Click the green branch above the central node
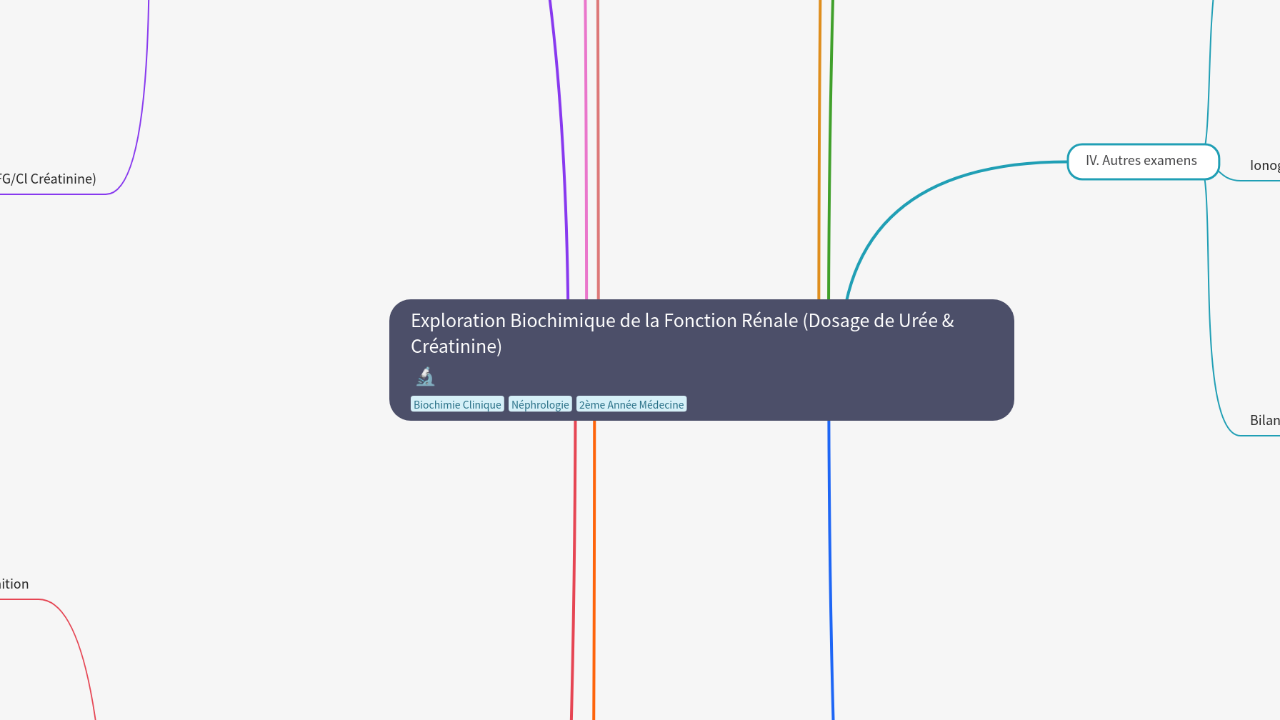 tap(828, 150)
